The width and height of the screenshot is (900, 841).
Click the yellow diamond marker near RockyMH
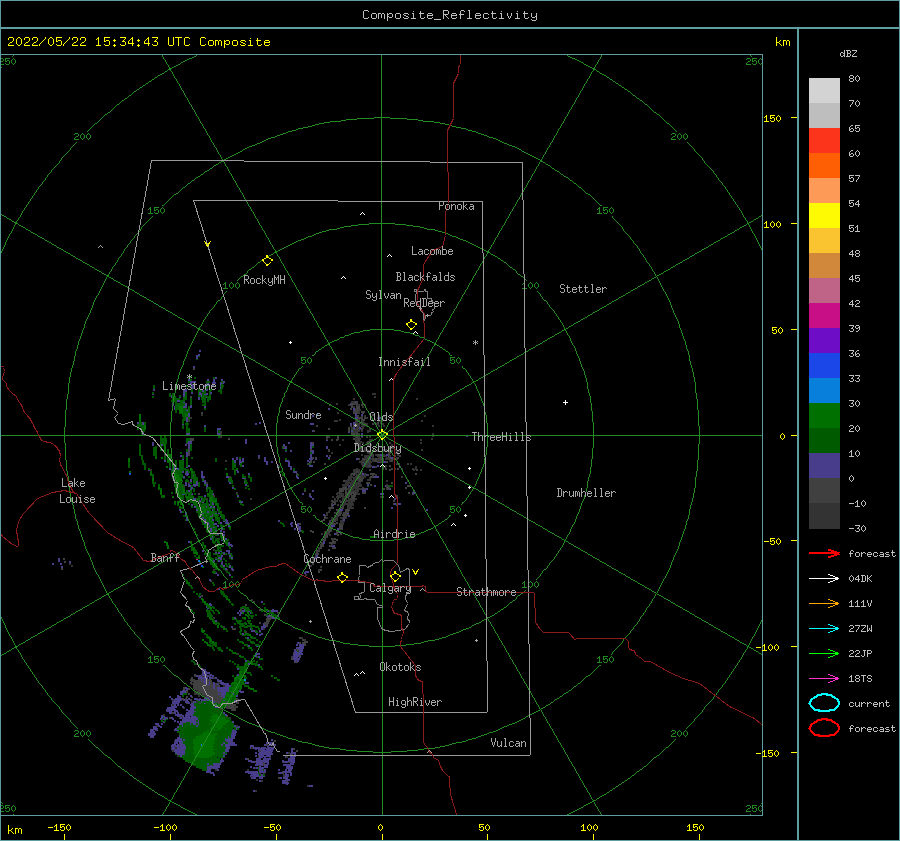pos(267,261)
